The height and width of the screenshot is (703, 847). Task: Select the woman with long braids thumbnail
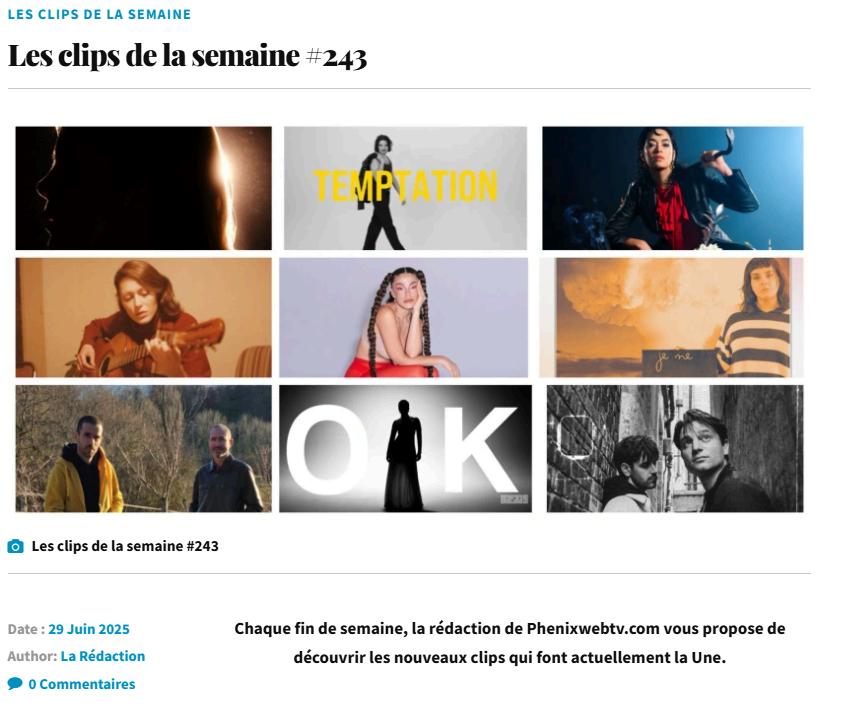pos(404,317)
